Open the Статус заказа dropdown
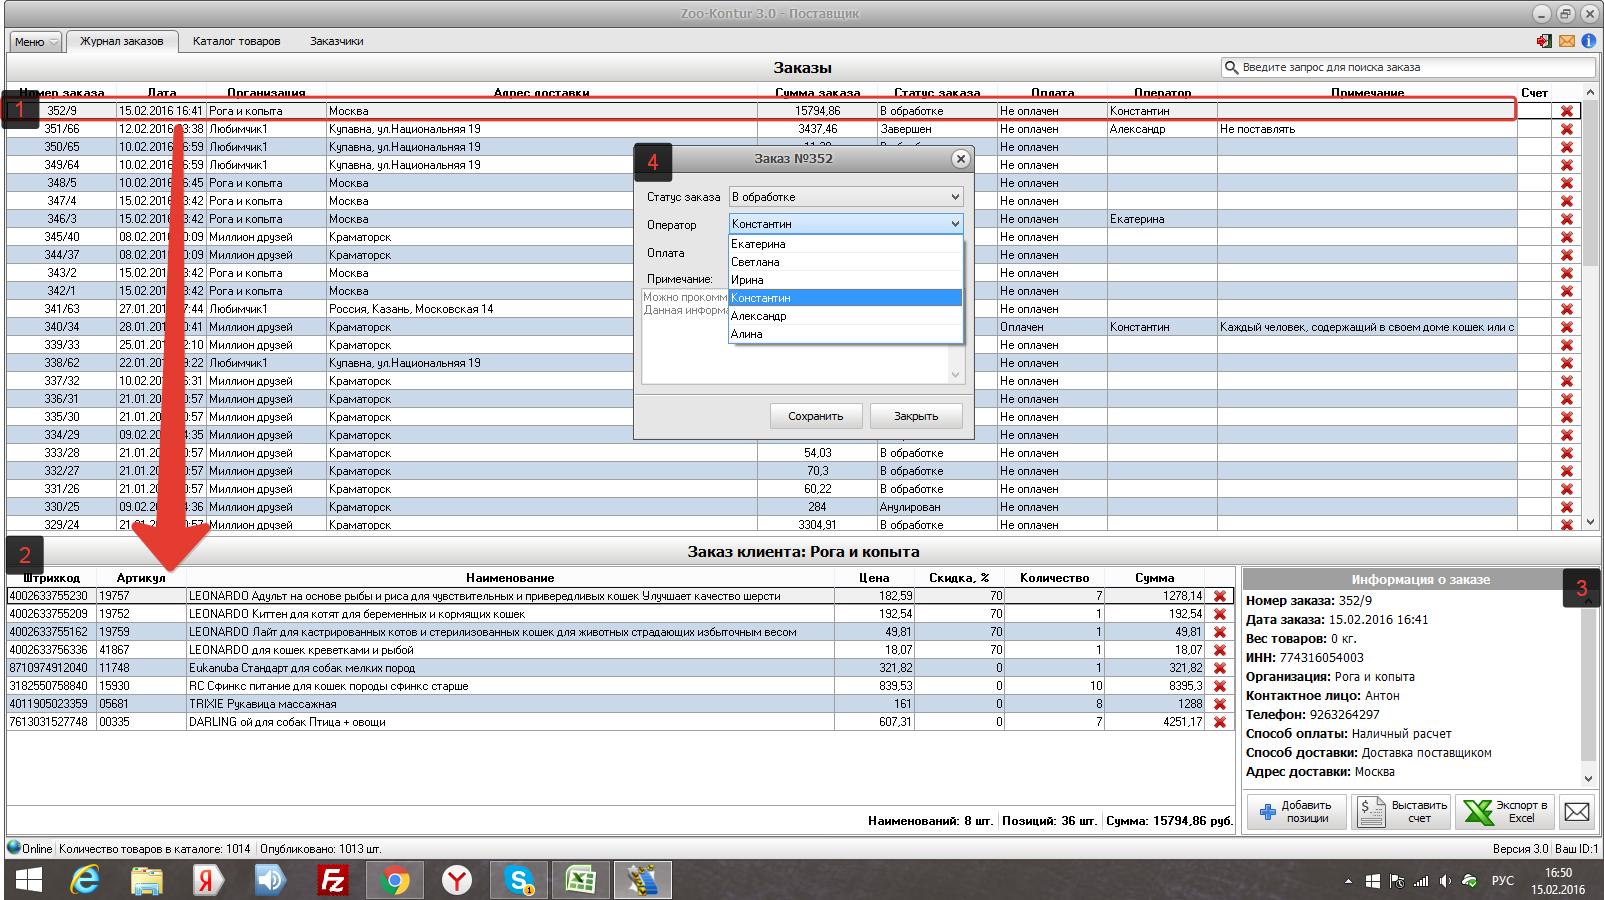This screenshot has width=1604, height=900. click(846, 197)
